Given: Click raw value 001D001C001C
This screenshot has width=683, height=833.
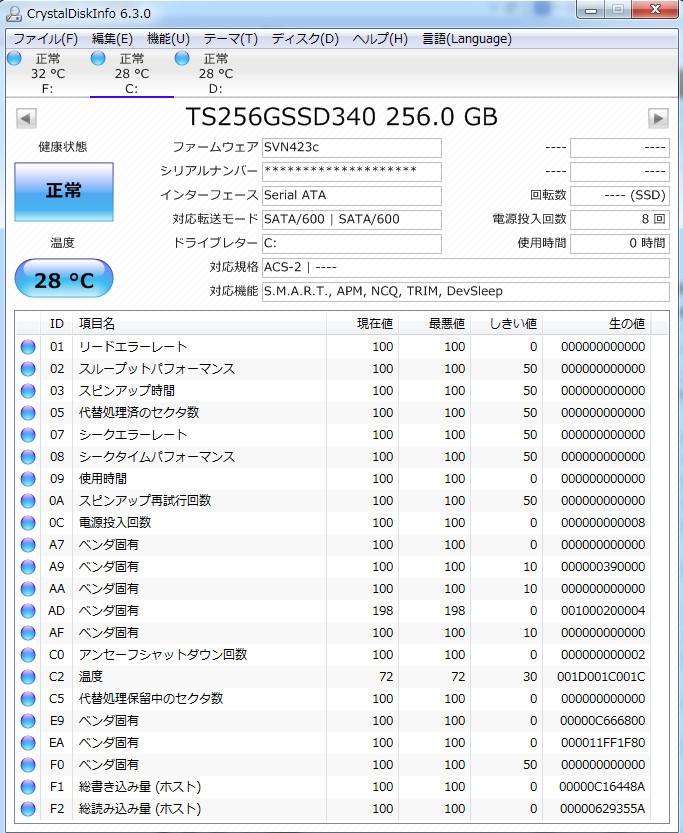Looking at the screenshot, I should 601,677.
